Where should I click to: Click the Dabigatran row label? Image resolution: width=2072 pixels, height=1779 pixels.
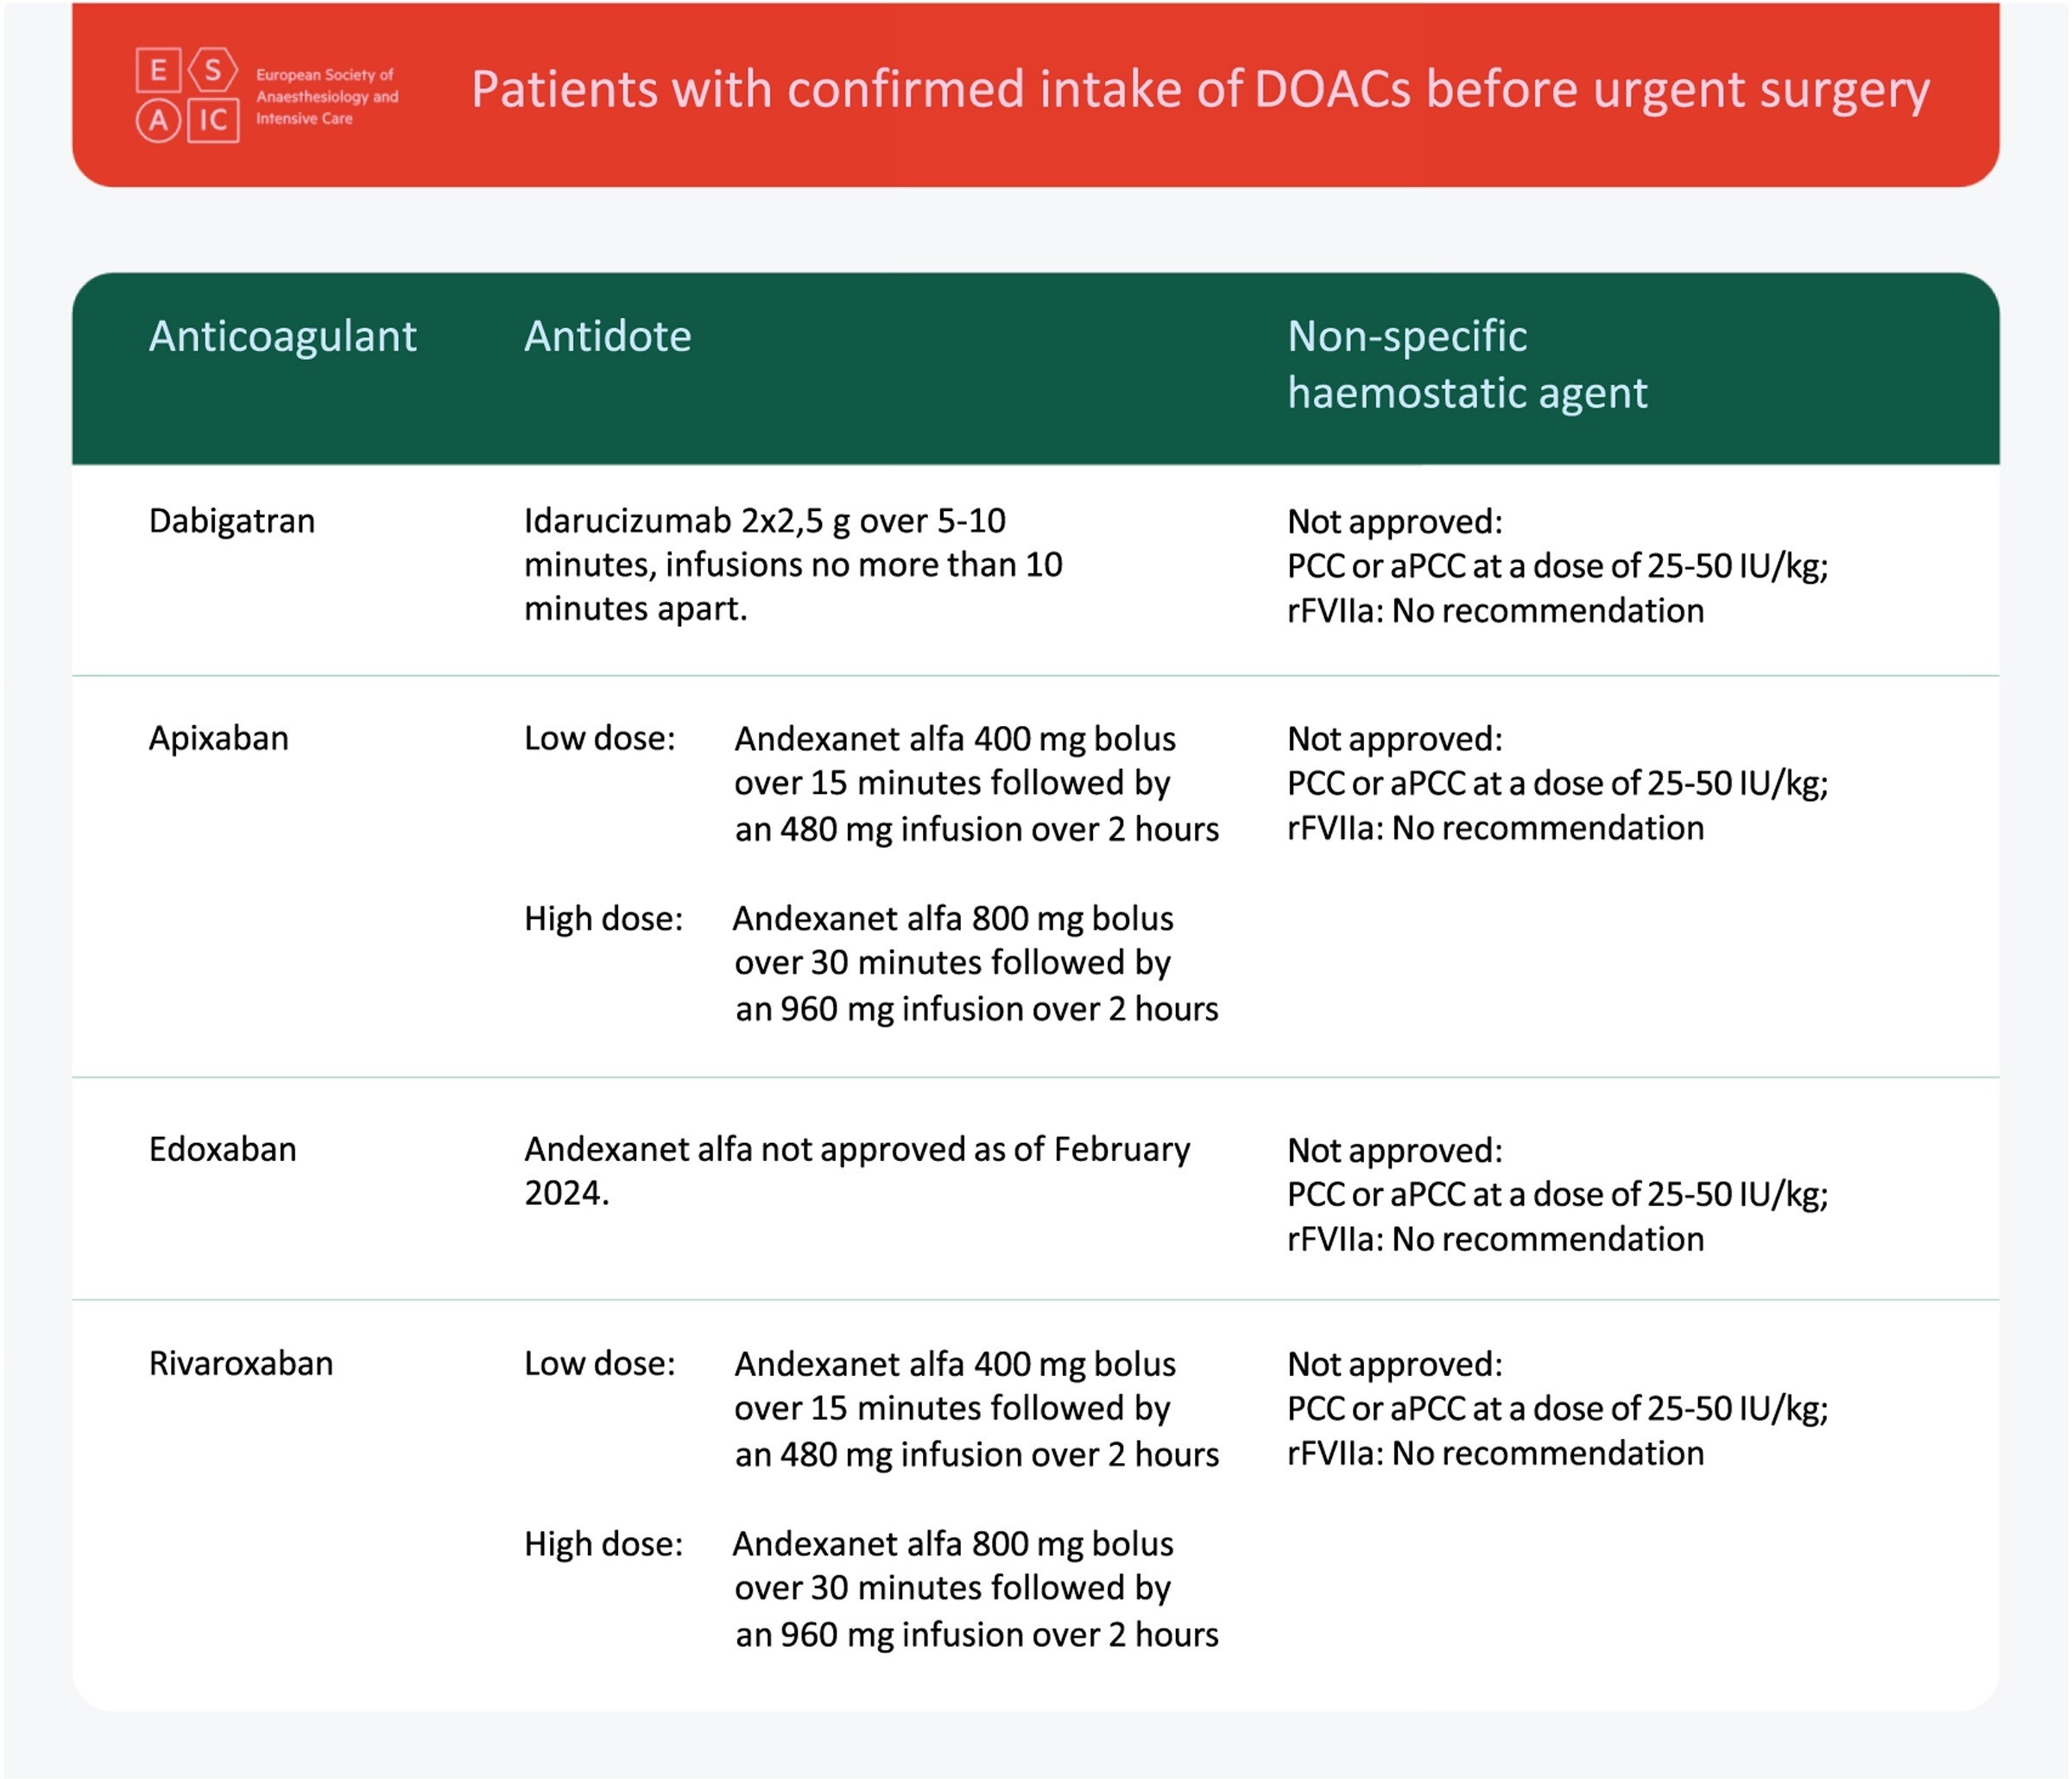(232, 521)
